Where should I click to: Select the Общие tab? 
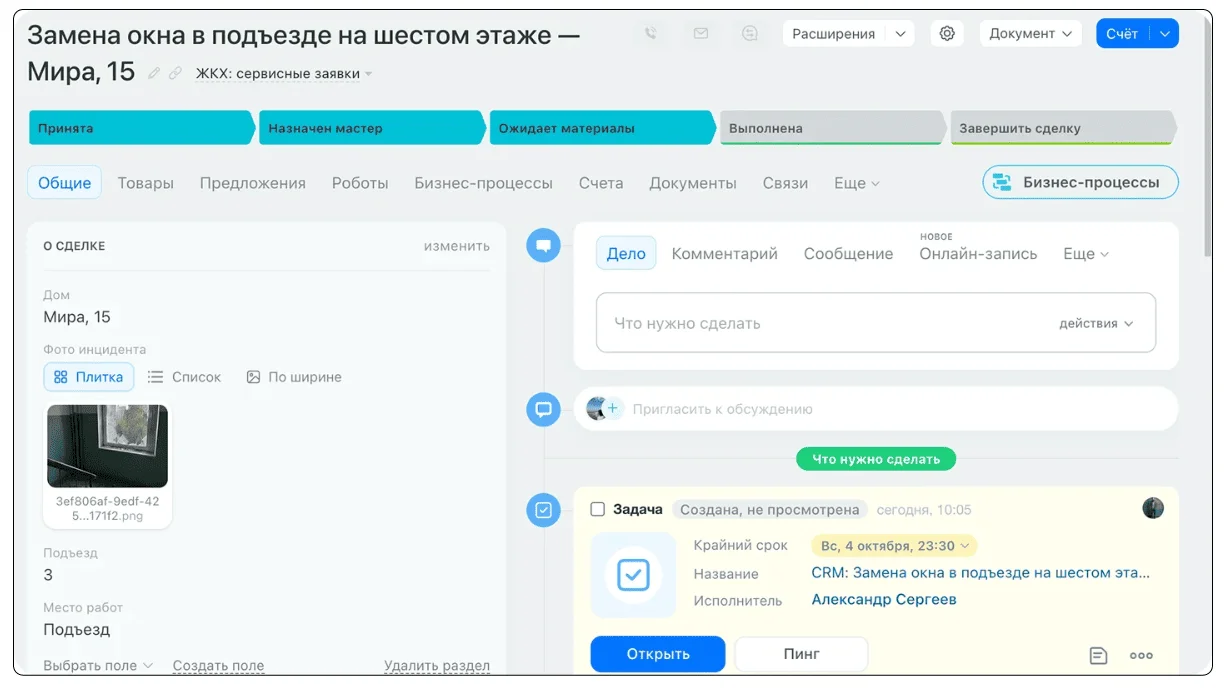tap(65, 183)
